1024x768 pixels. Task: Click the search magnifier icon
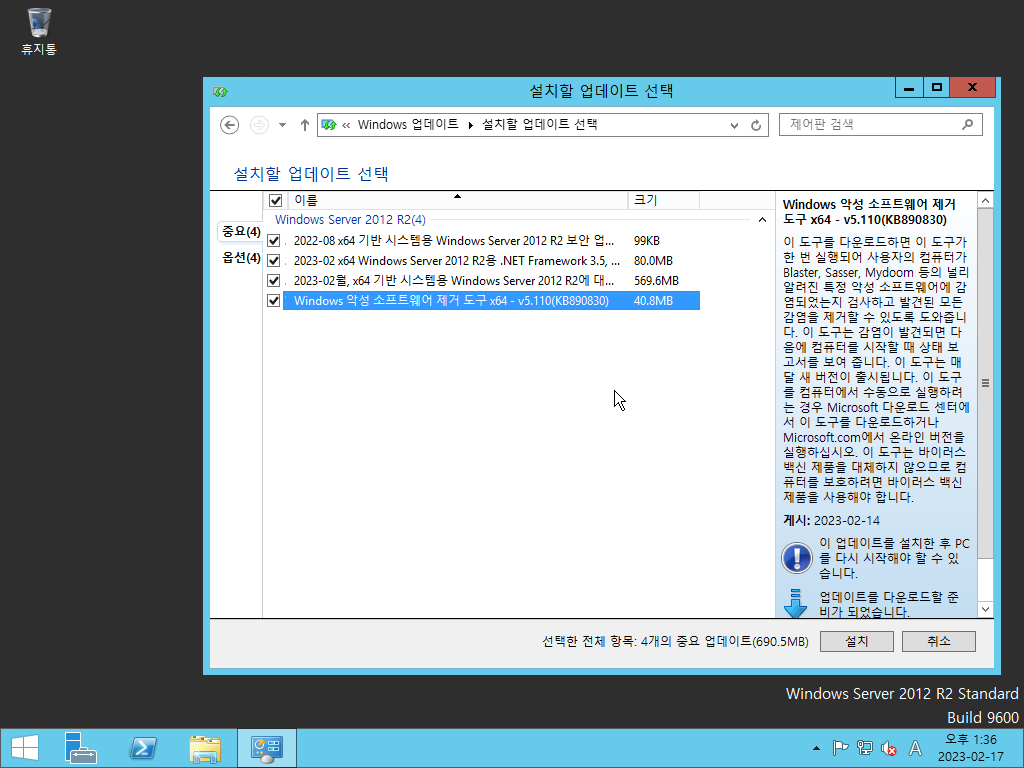pyautogui.click(x=968, y=124)
